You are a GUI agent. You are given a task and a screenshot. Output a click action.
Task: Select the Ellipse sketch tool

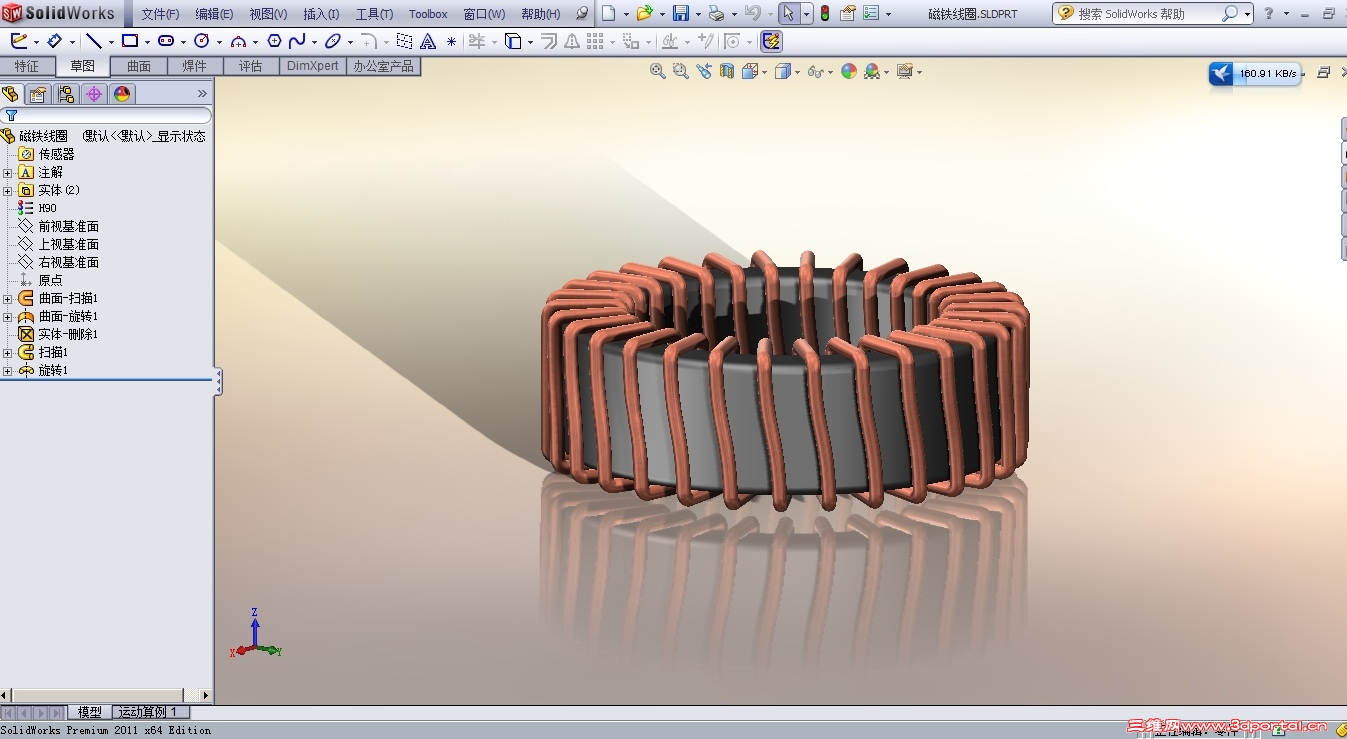[333, 41]
